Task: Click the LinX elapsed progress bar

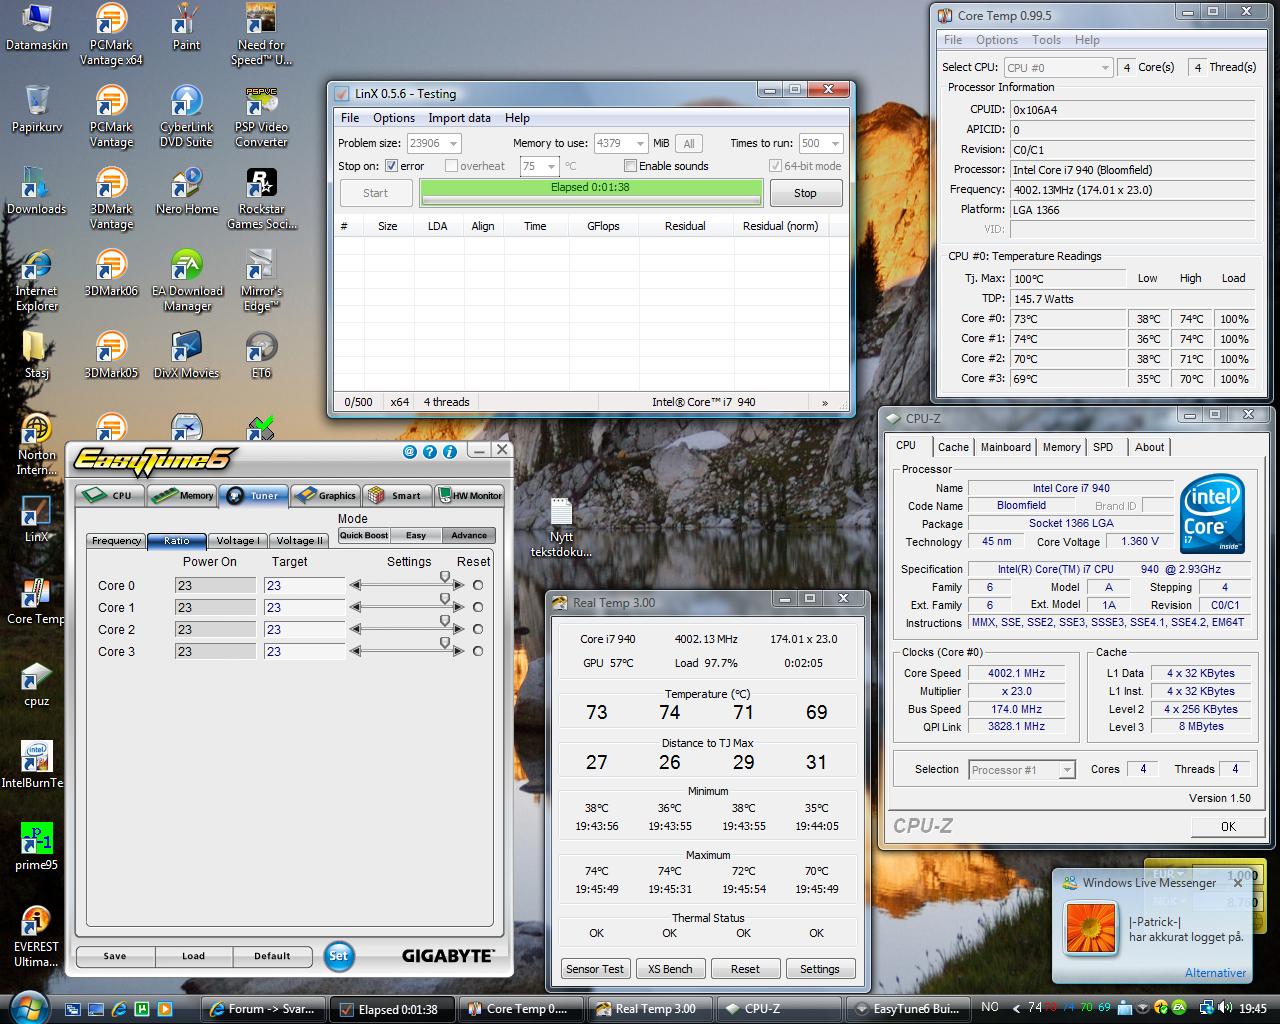Action: (x=591, y=192)
